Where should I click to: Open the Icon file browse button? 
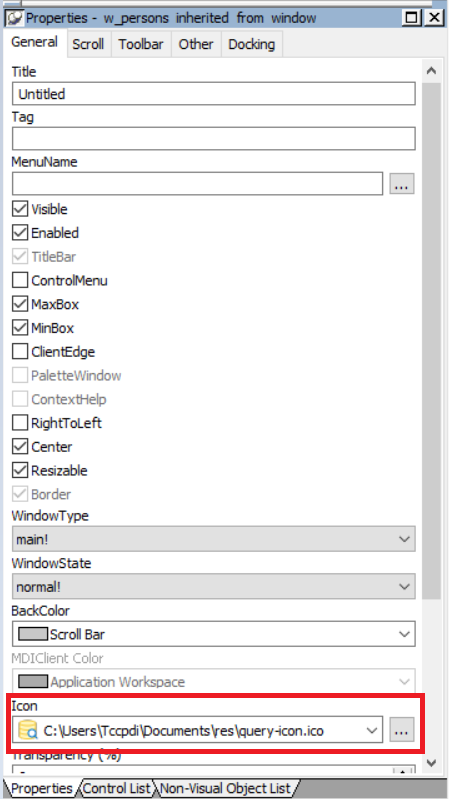(x=402, y=730)
